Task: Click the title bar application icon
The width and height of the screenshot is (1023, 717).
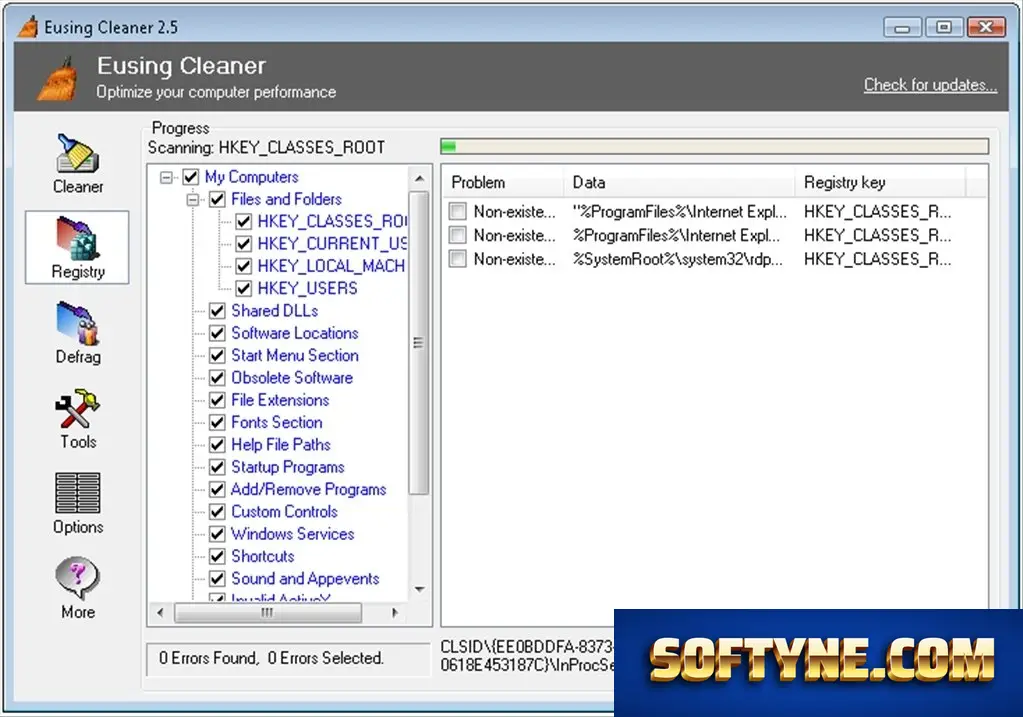Action: [27, 27]
